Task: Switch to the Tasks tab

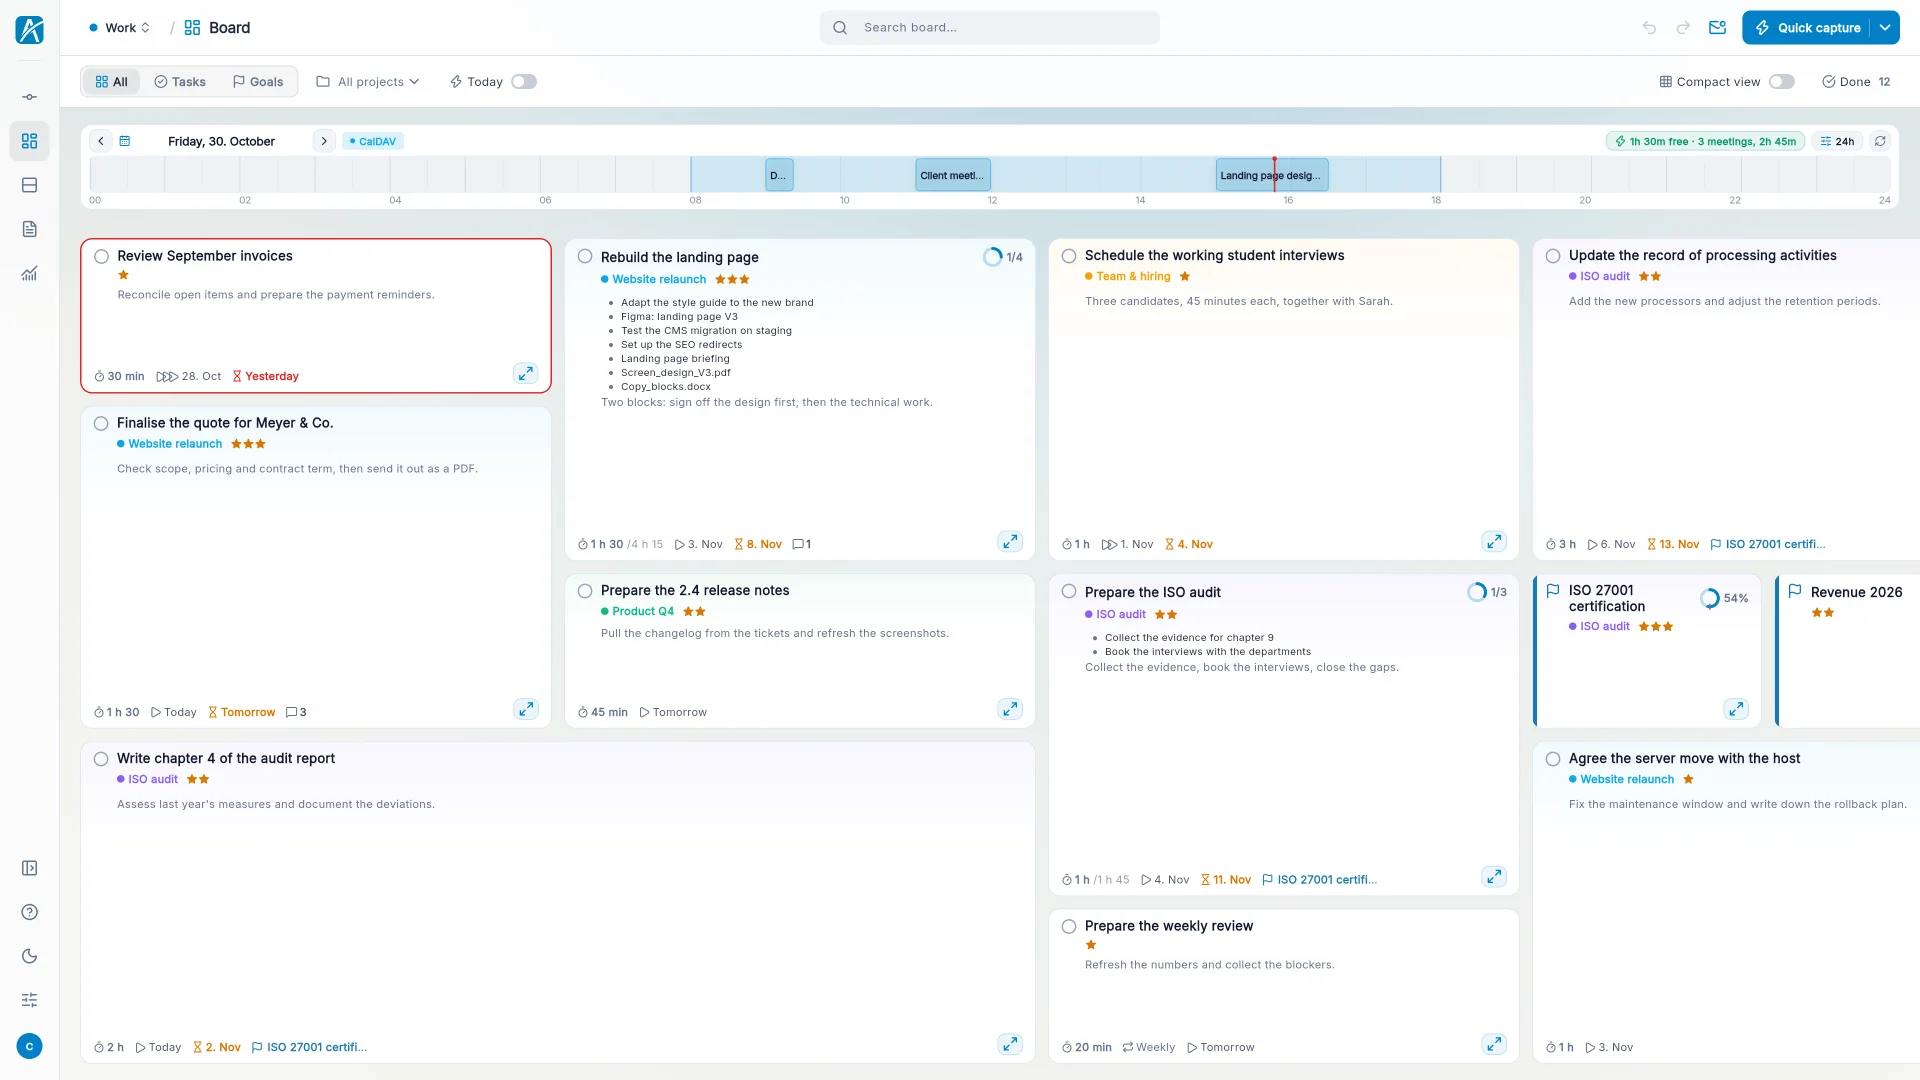Action: pyautogui.click(x=180, y=82)
